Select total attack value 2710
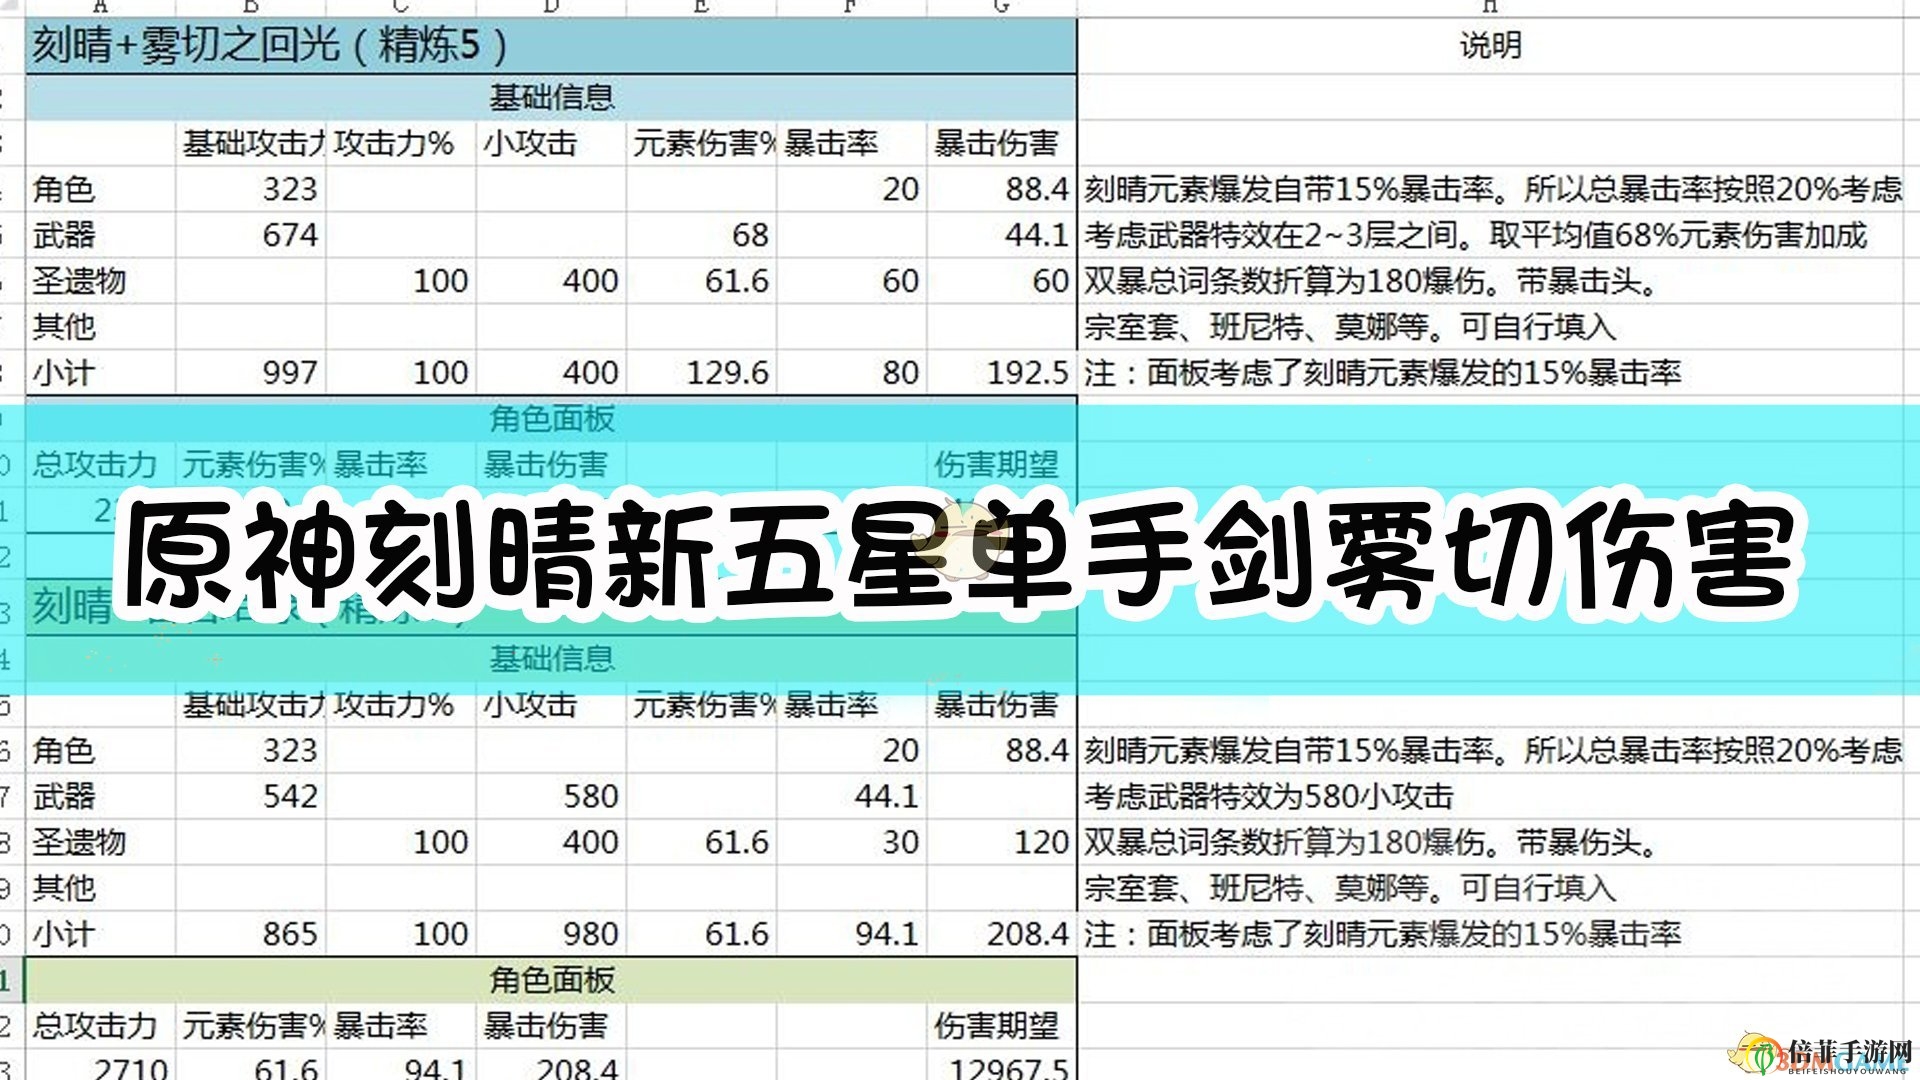This screenshot has width=1920, height=1080. pos(101,1066)
